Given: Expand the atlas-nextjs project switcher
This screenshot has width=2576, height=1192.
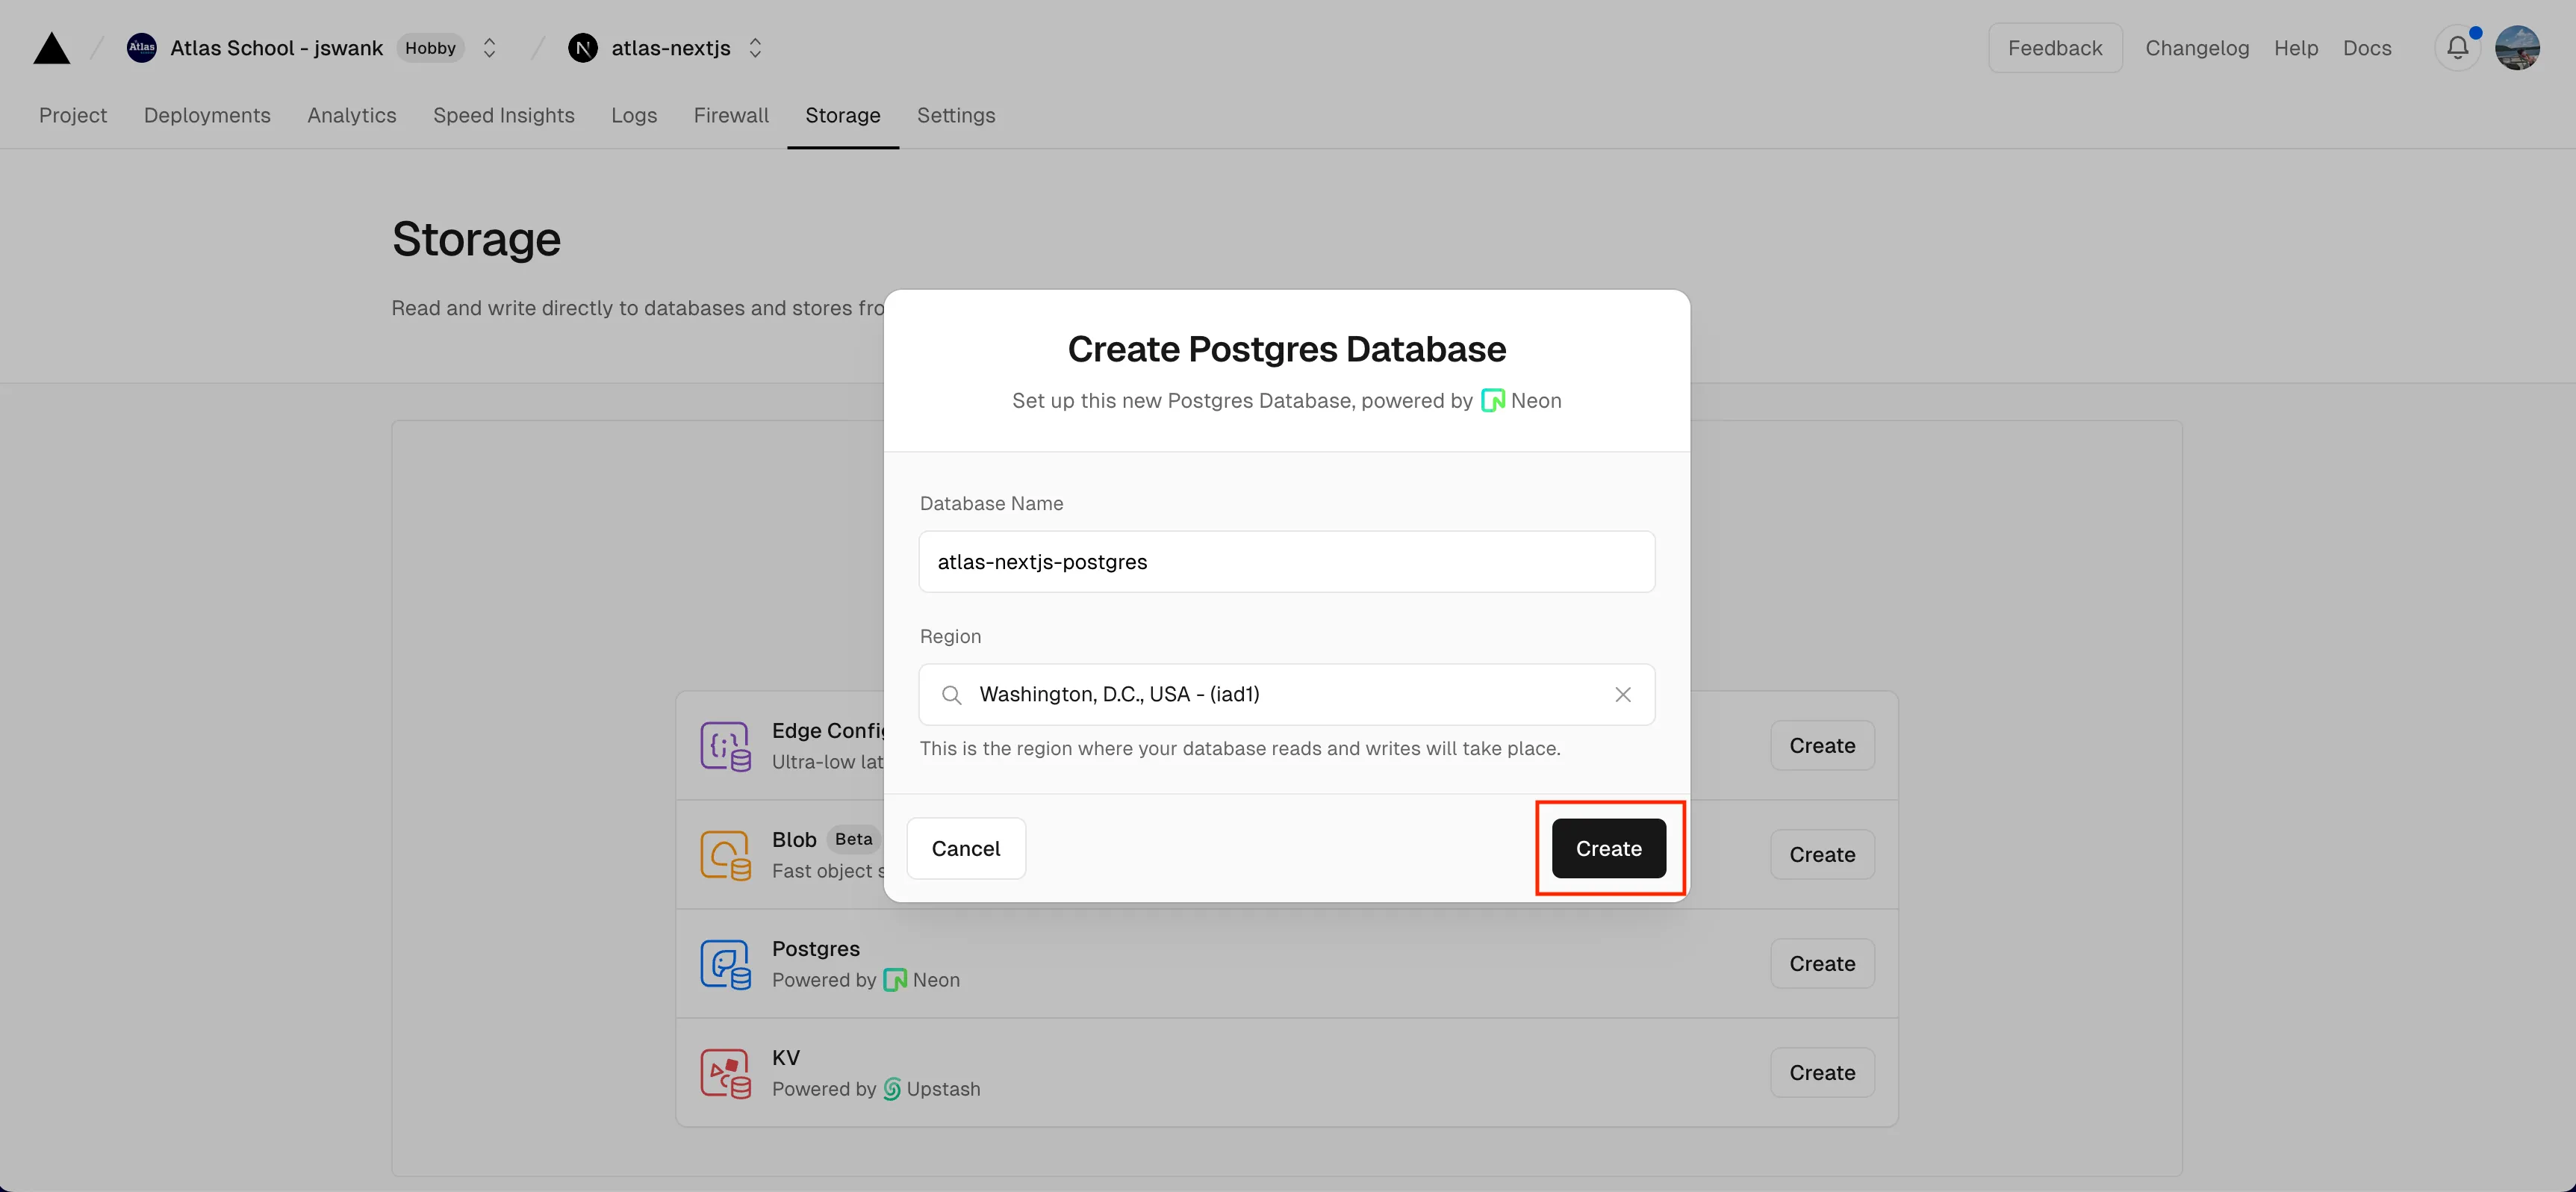Looking at the screenshot, I should [x=755, y=48].
